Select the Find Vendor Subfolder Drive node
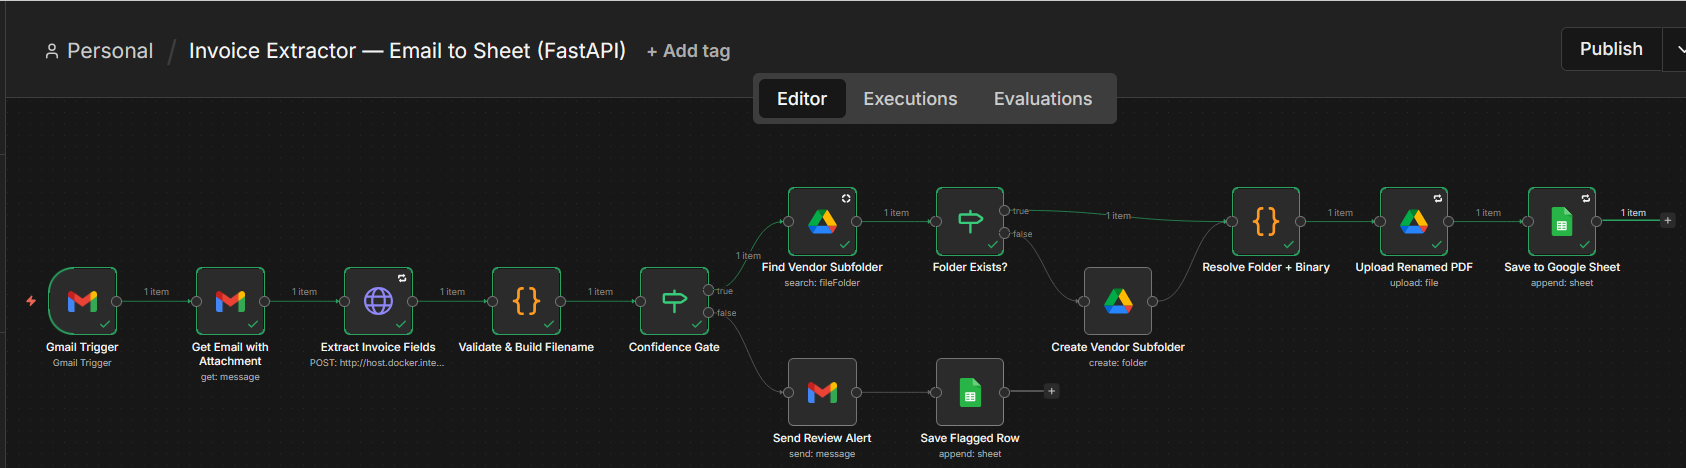This screenshot has width=1686, height=468. pyautogui.click(x=822, y=221)
